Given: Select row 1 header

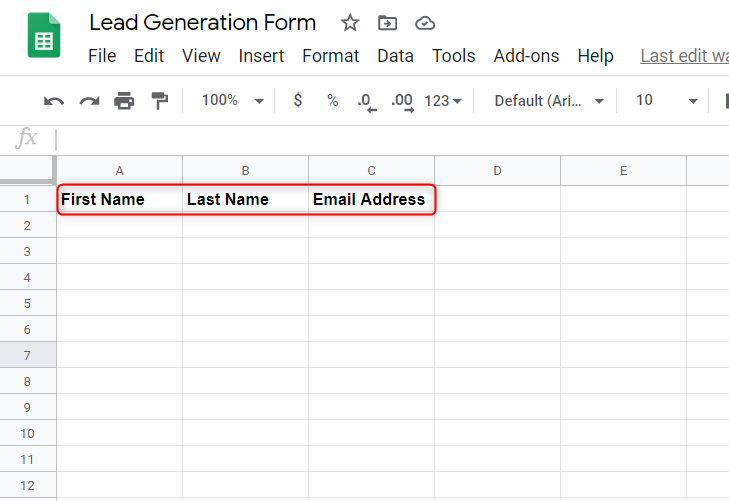Looking at the screenshot, I should coord(27,199).
